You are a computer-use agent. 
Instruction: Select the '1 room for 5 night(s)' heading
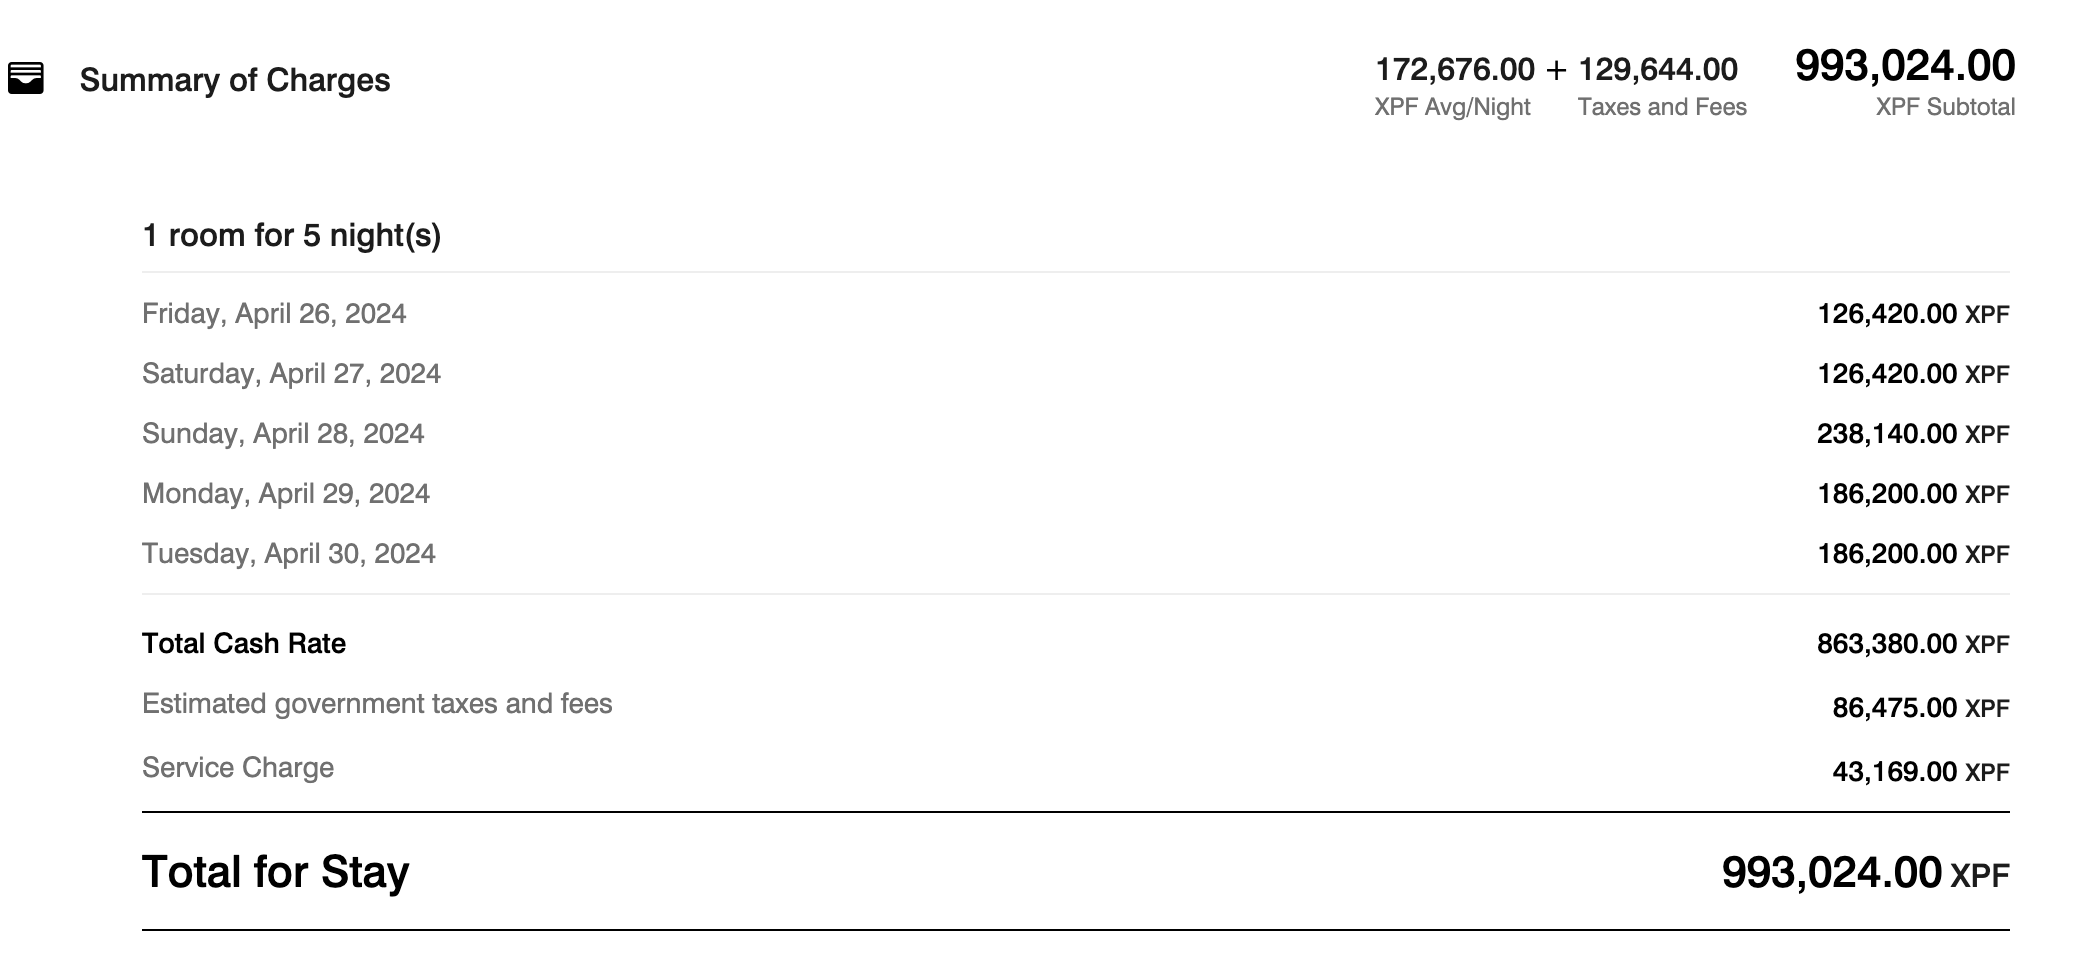(291, 235)
